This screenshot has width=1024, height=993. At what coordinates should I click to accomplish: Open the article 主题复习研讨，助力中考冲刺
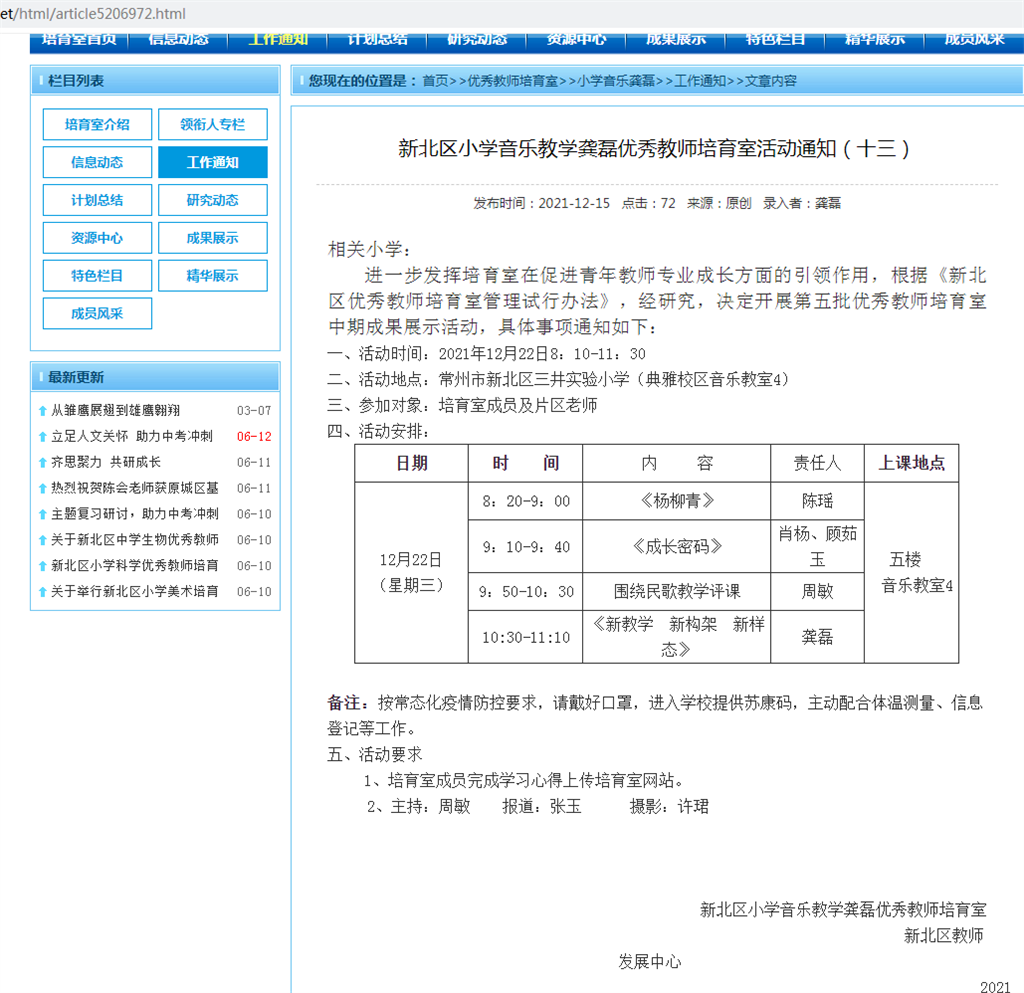135,514
